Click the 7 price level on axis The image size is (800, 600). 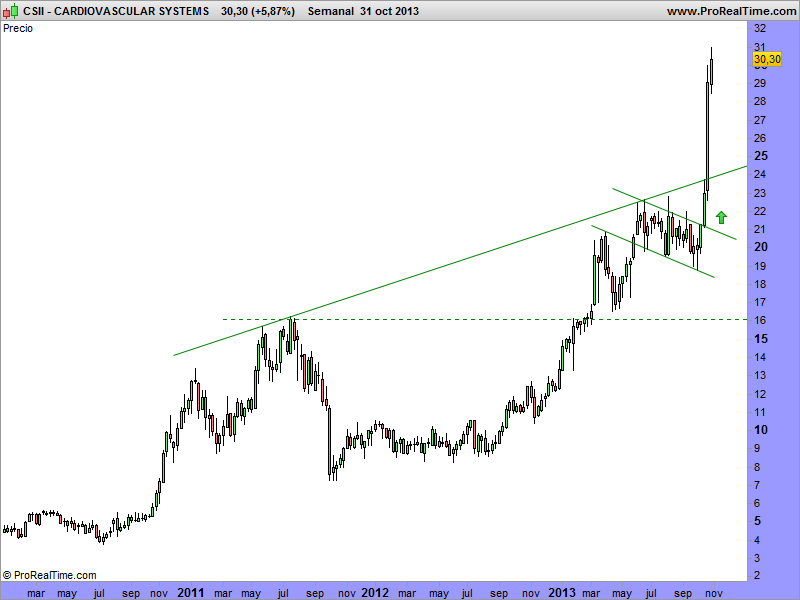757,485
